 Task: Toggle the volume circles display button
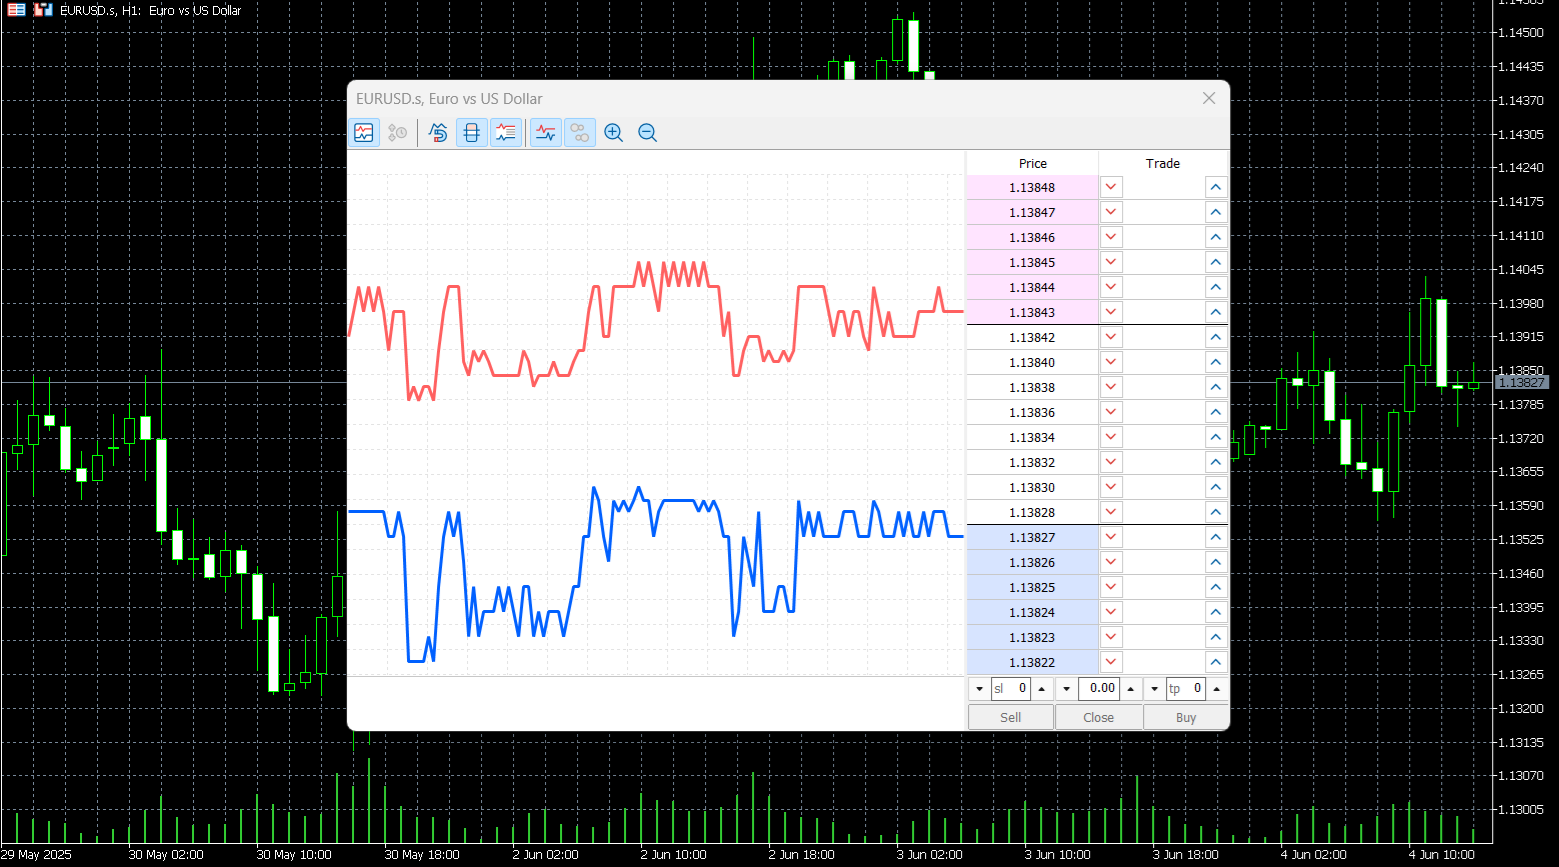[580, 132]
